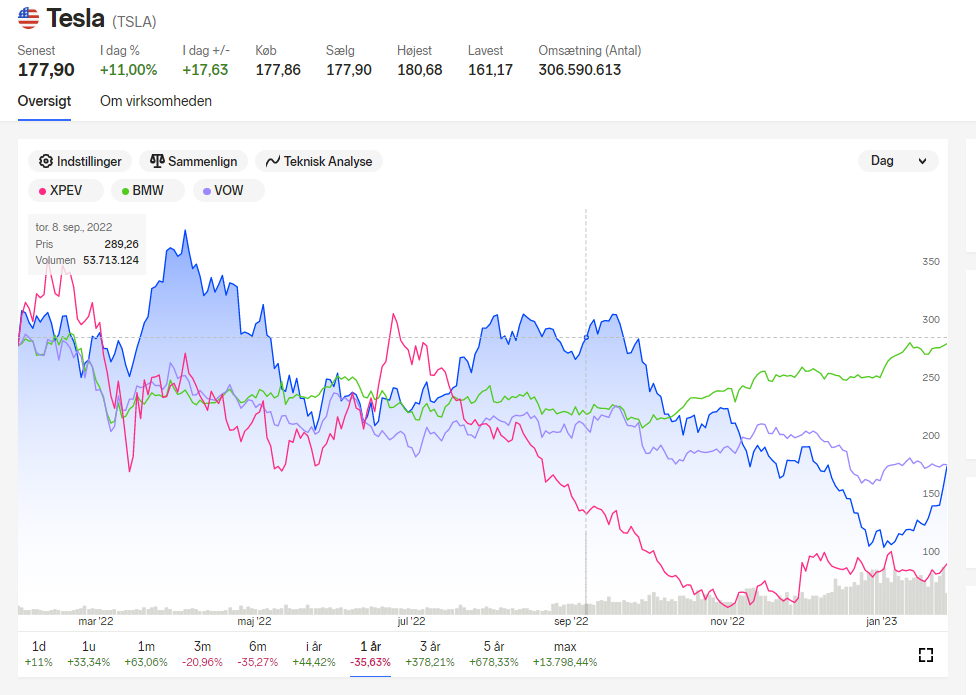976x695 pixels.
Task: Click the tooltip Volumen 53.713.124
Action: pos(111,260)
